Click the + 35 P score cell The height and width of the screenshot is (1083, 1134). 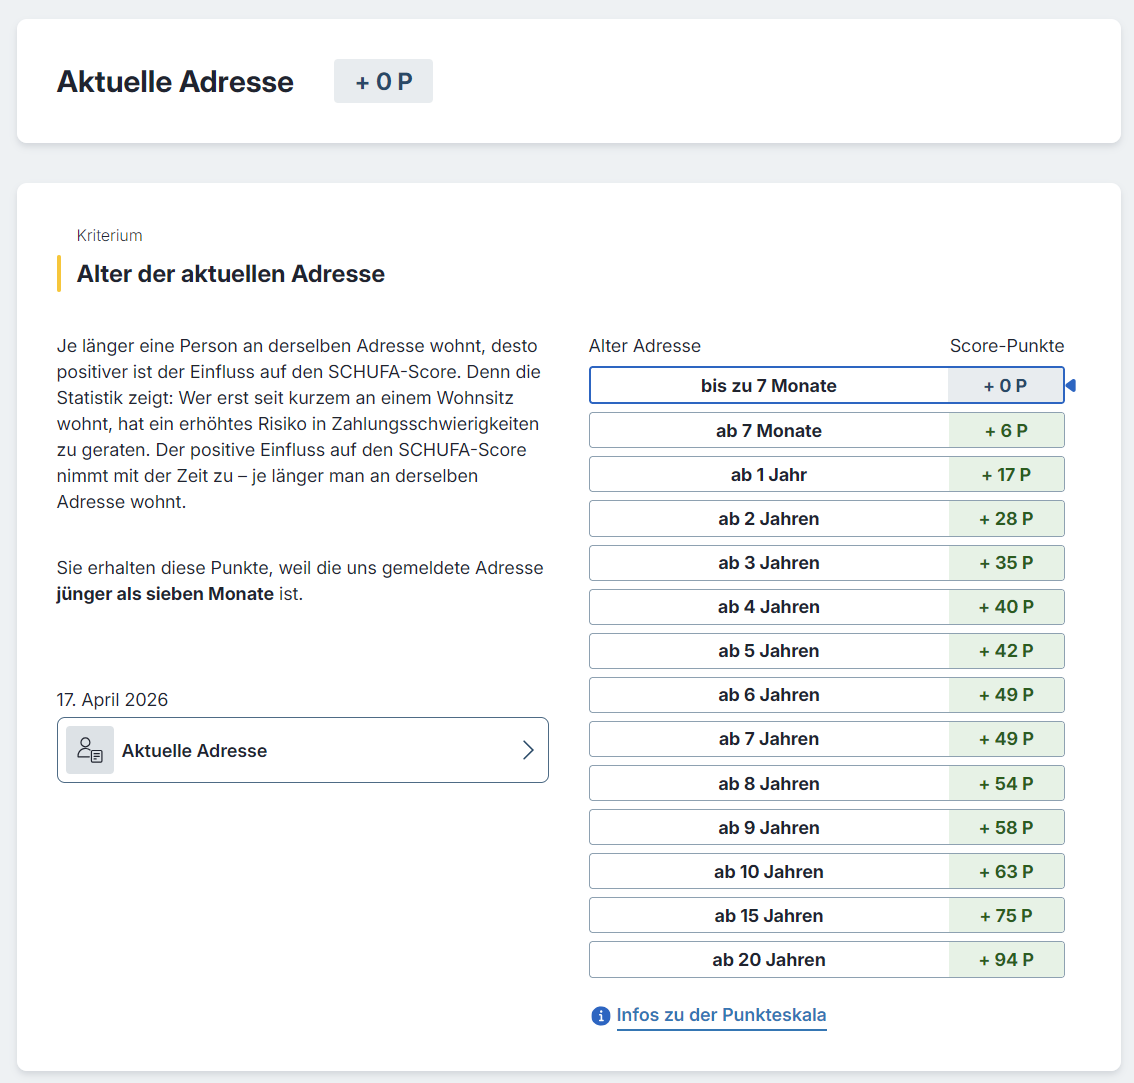click(x=1006, y=563)
